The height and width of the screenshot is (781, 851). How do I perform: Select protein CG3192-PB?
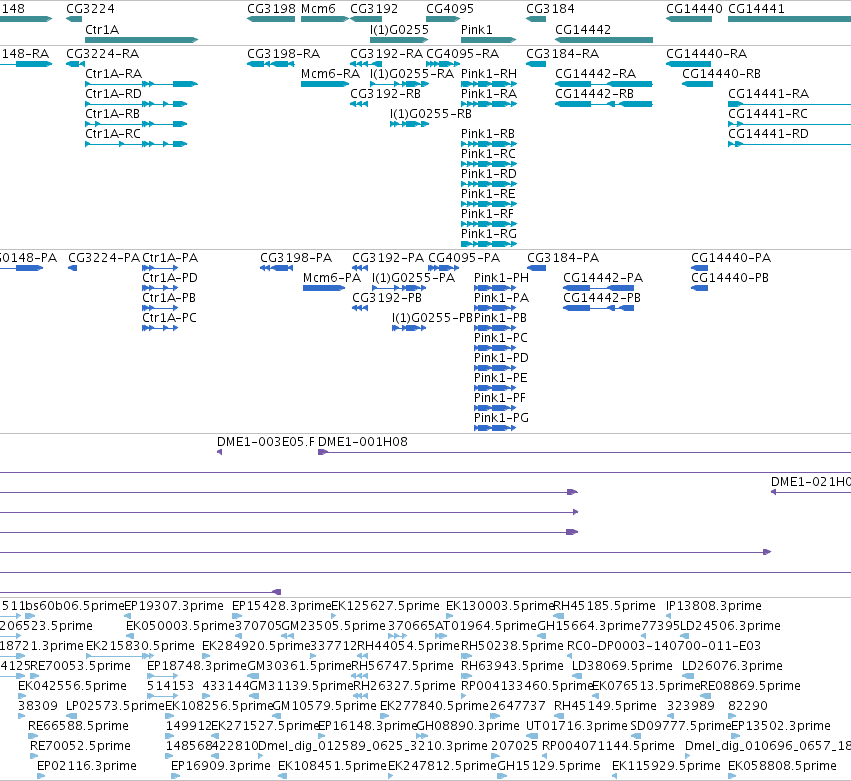click(x=360, y=308)
